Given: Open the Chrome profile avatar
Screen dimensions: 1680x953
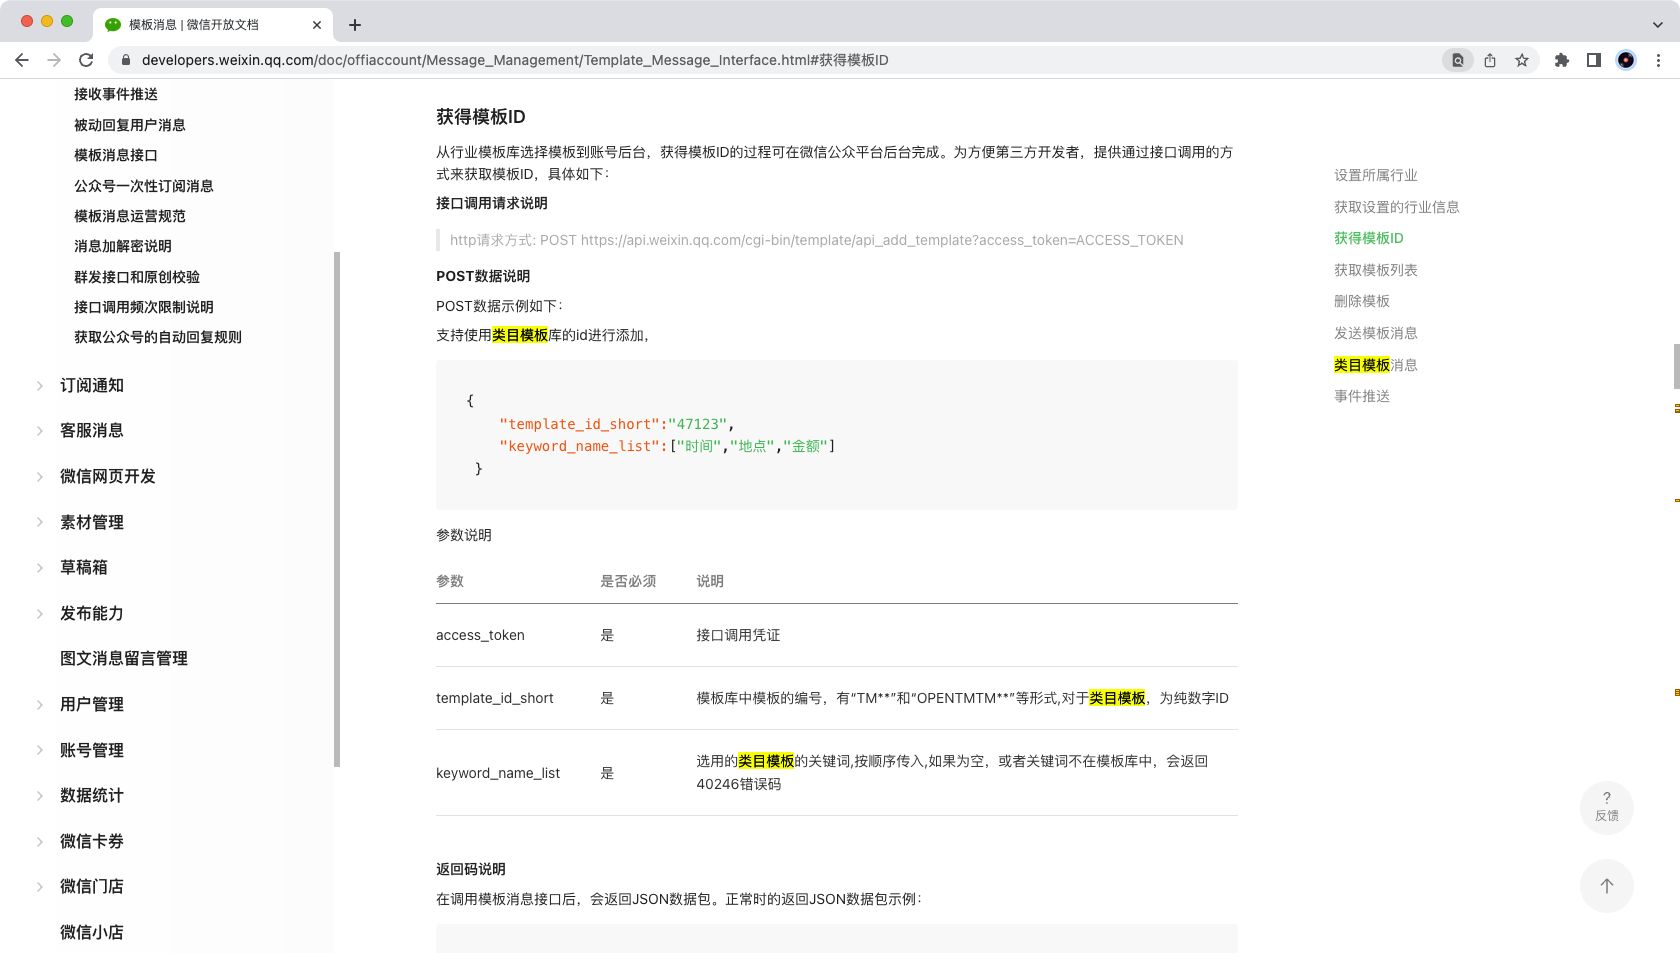Looking at the screenshot, I should 1626,60.
